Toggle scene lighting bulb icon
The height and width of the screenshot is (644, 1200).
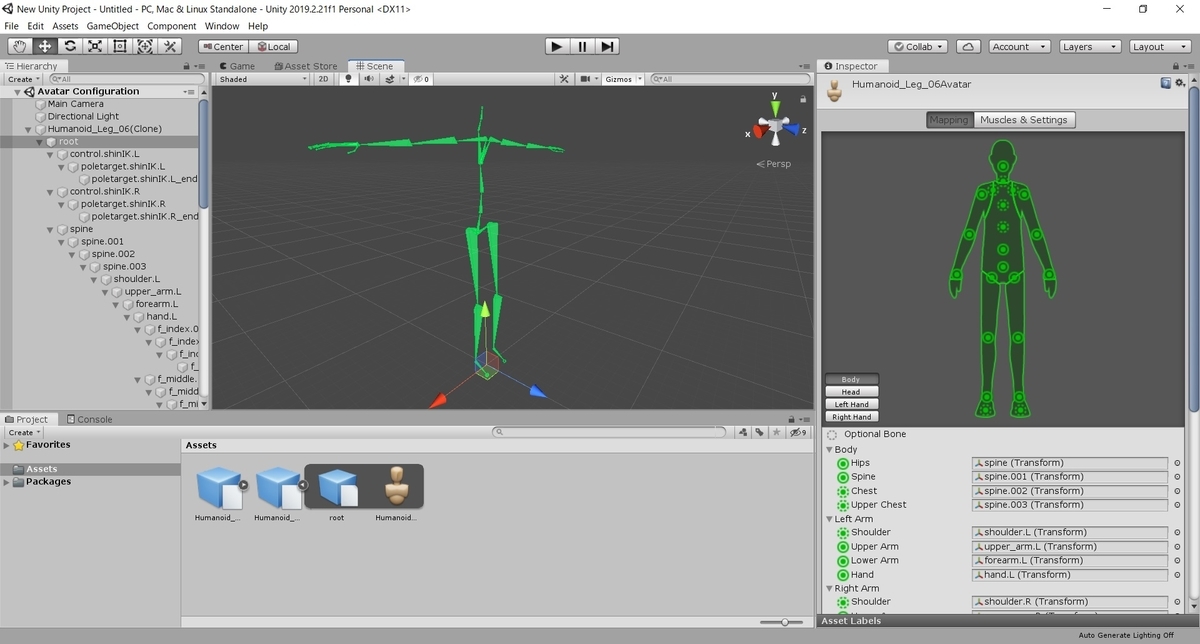[350, 79]
